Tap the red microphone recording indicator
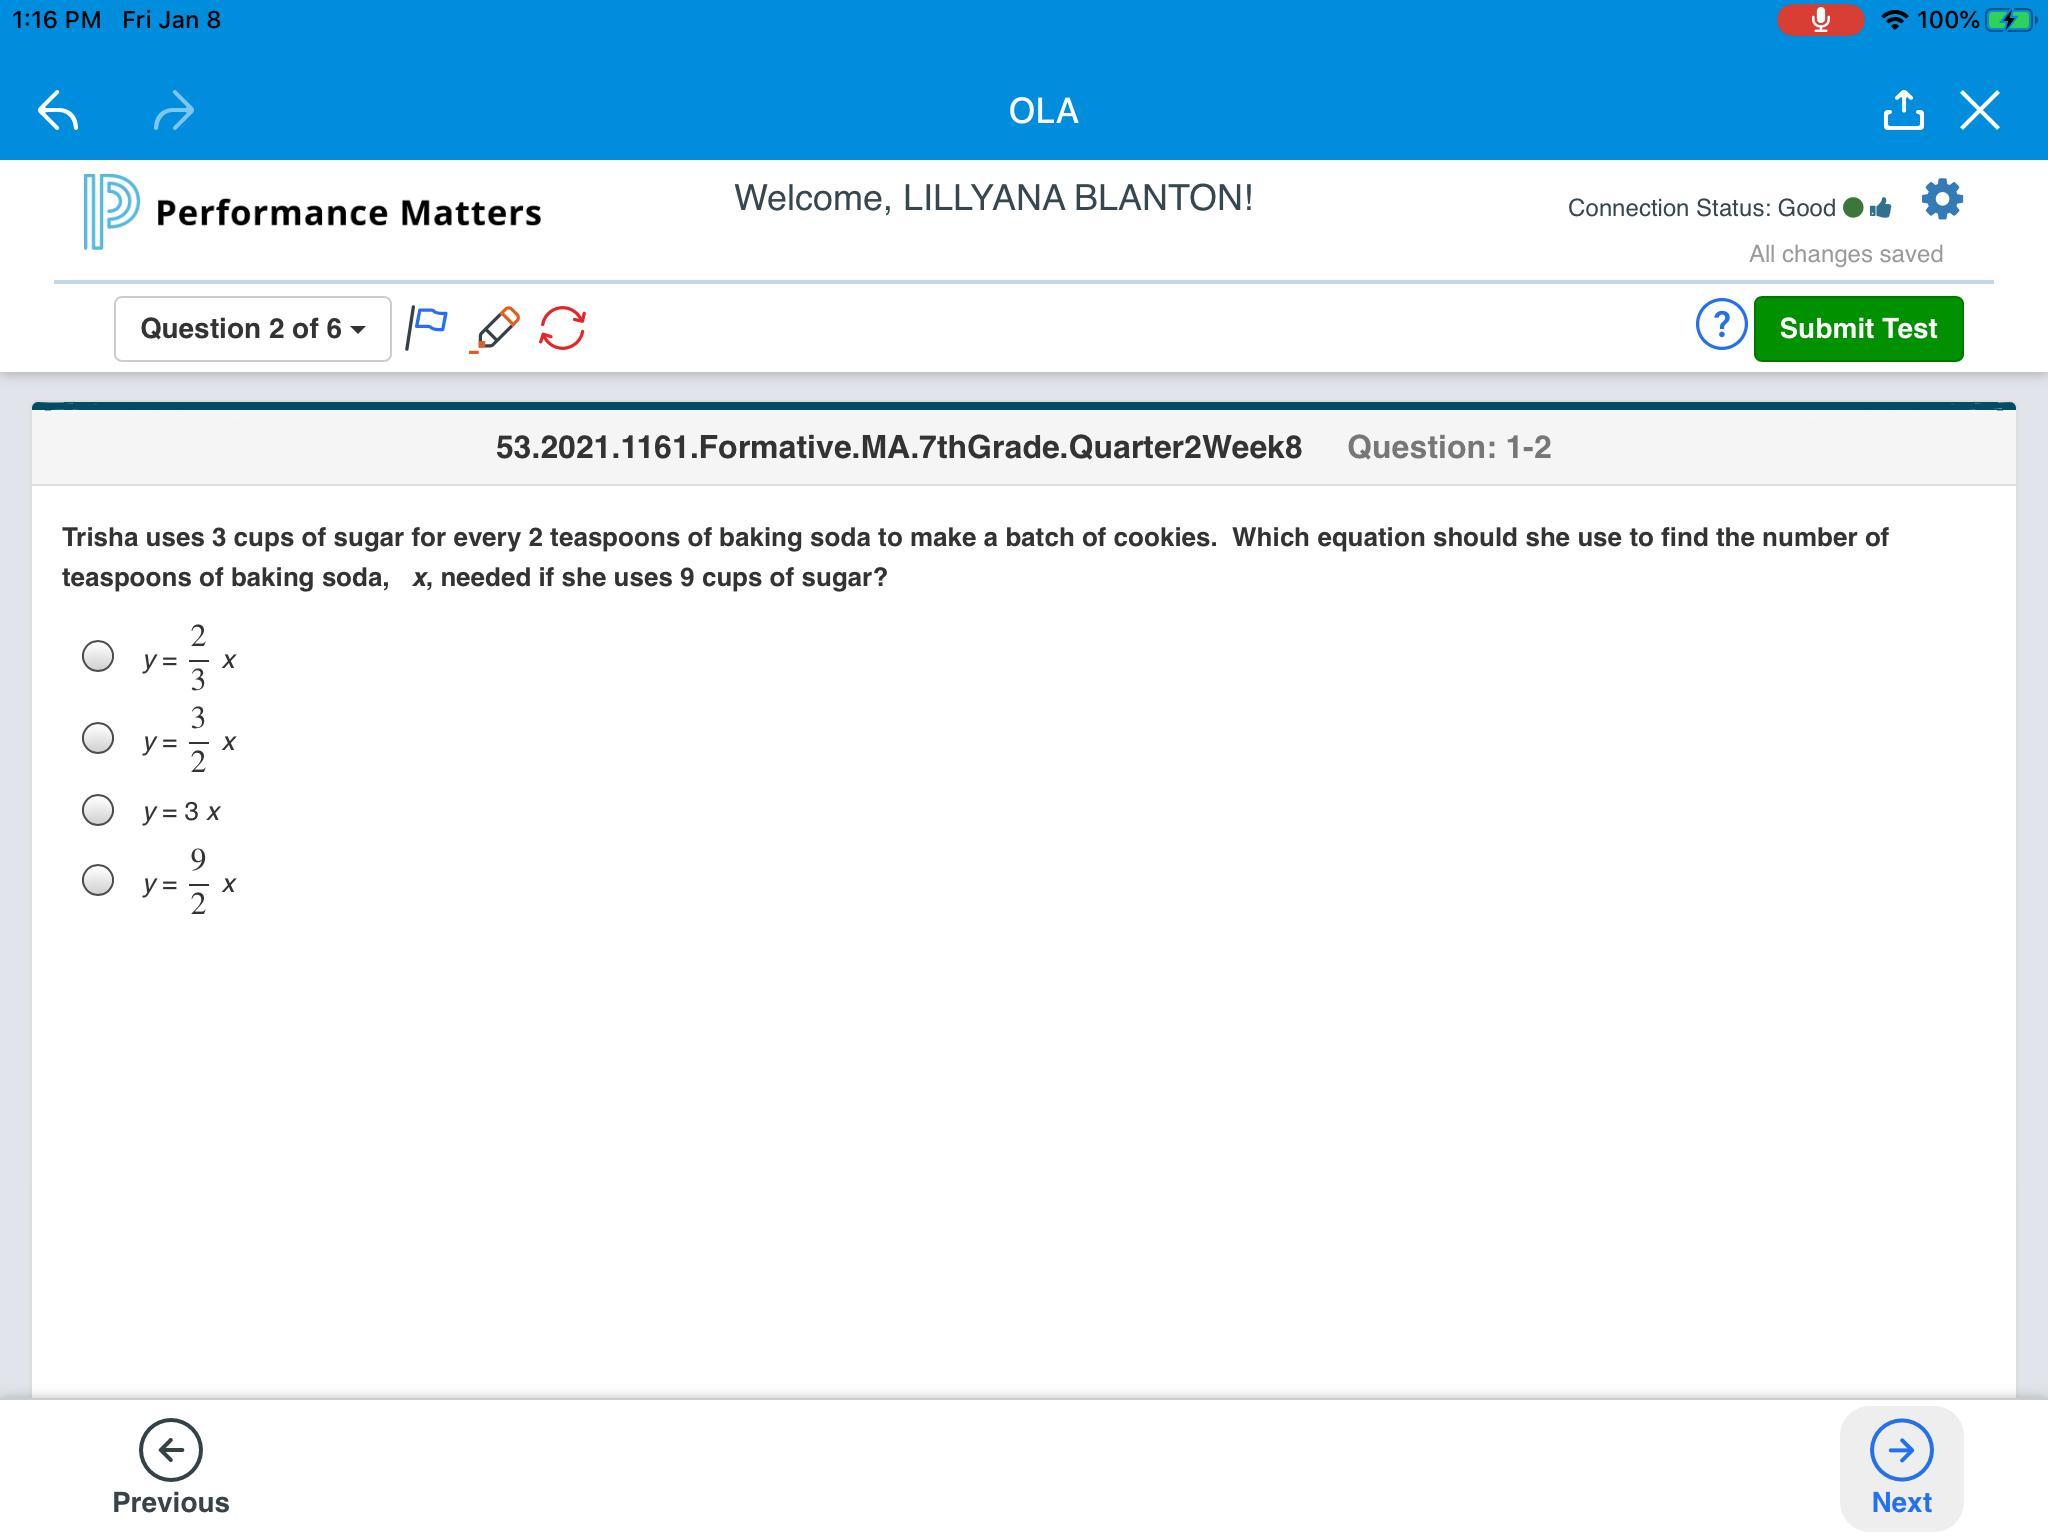The image size is (2048, 1536). 1820,20
